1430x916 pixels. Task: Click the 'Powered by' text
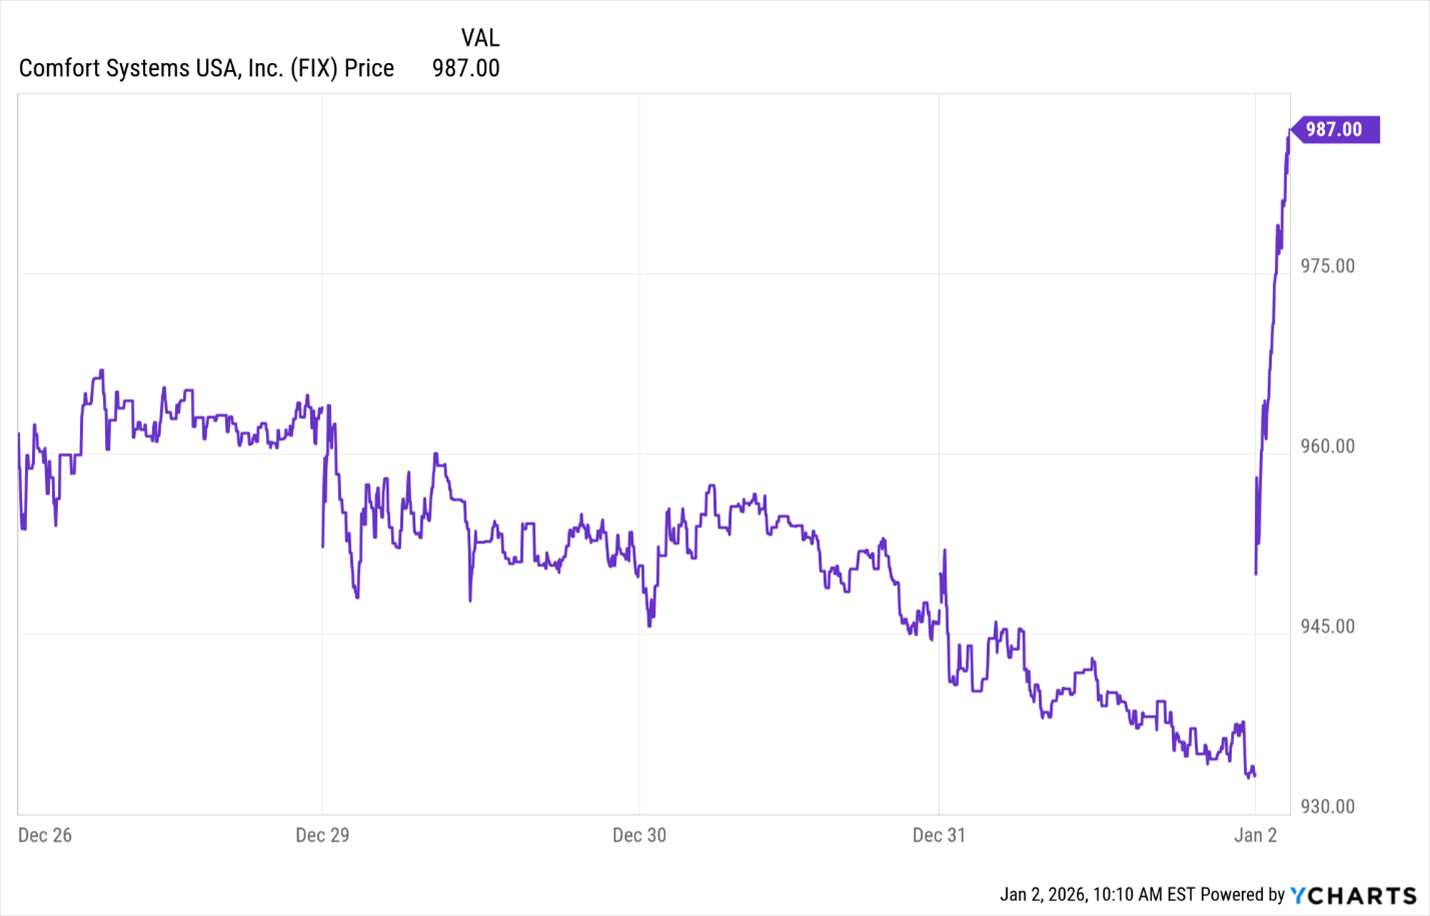(x=1242, y=895)
